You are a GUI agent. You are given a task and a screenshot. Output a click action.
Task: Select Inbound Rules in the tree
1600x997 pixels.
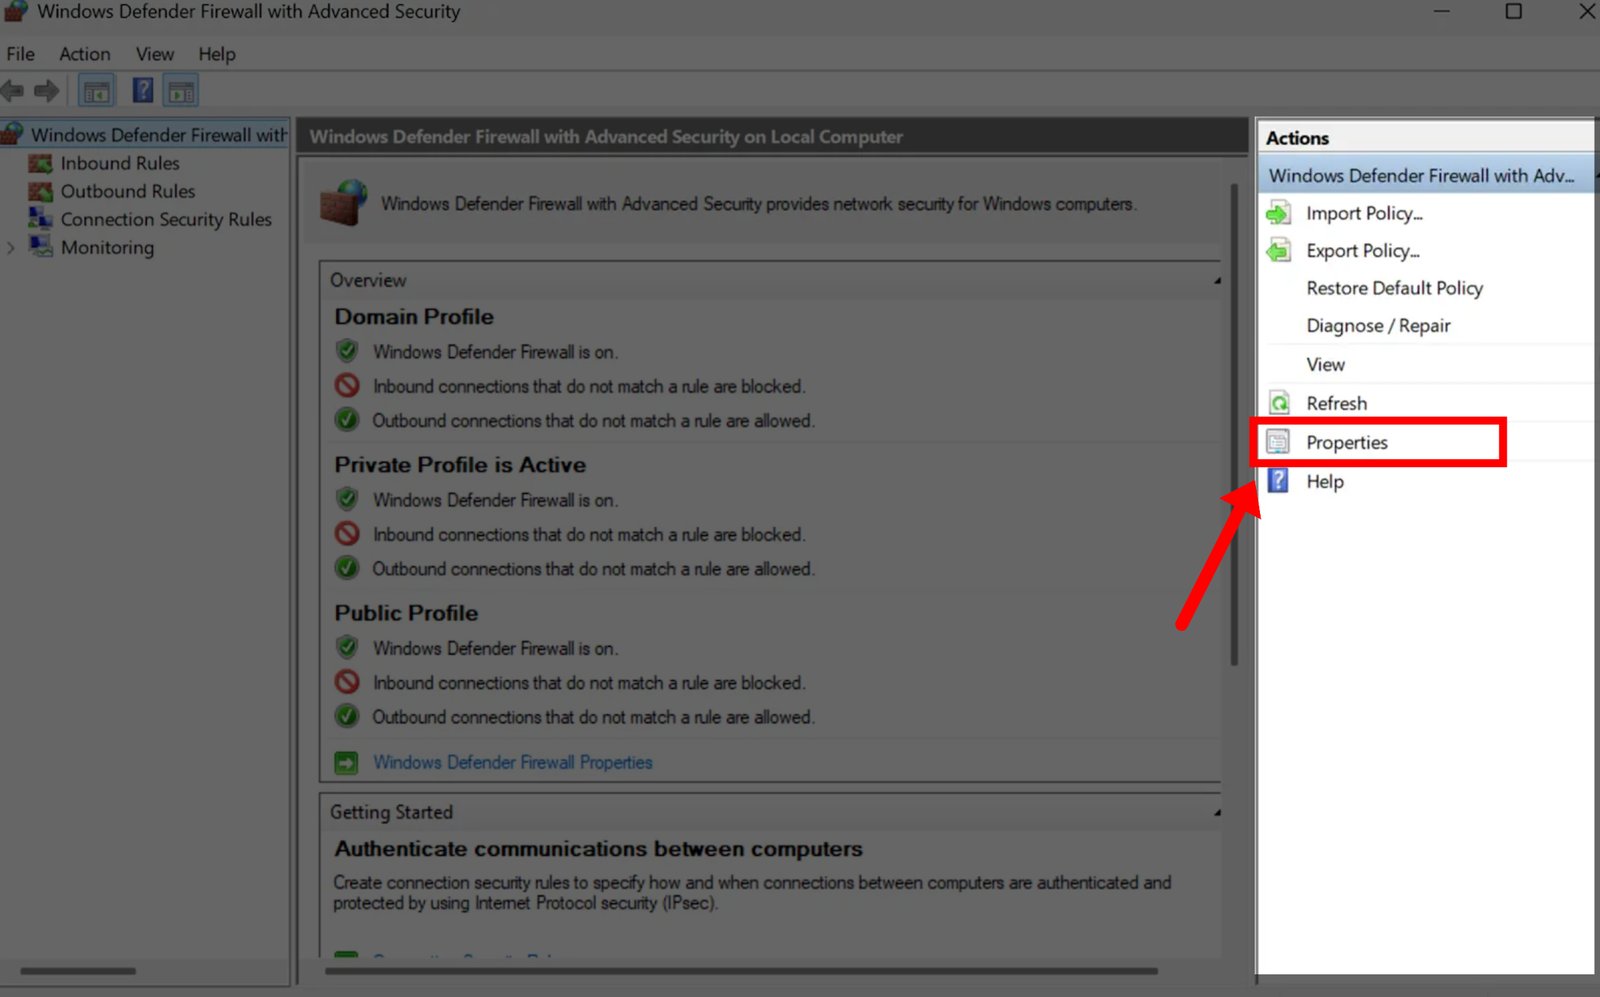click(120, 163)
